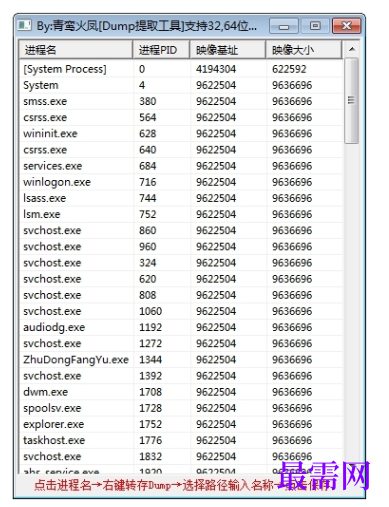
Task: Click the scrollbar up arrow
Action: pyautogui.click(x=351, y=49)
